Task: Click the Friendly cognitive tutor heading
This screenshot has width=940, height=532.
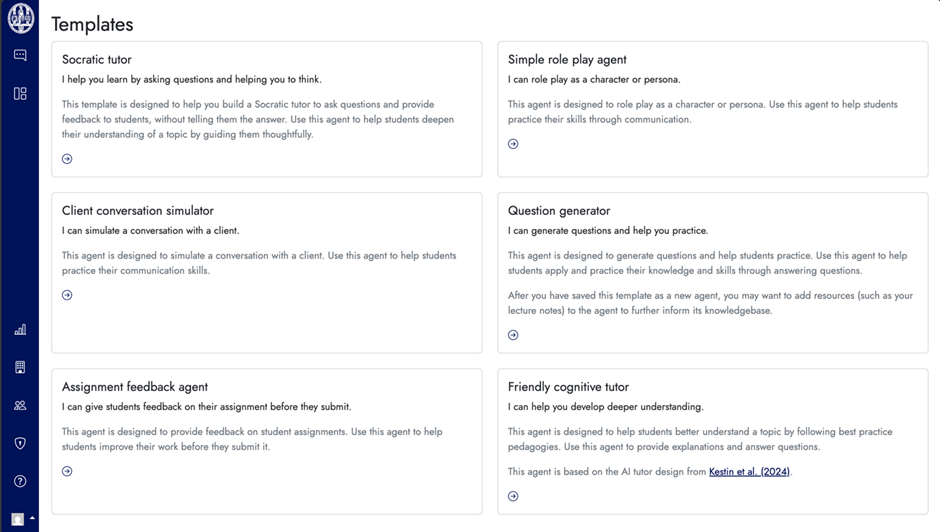Action: [568, 387]
